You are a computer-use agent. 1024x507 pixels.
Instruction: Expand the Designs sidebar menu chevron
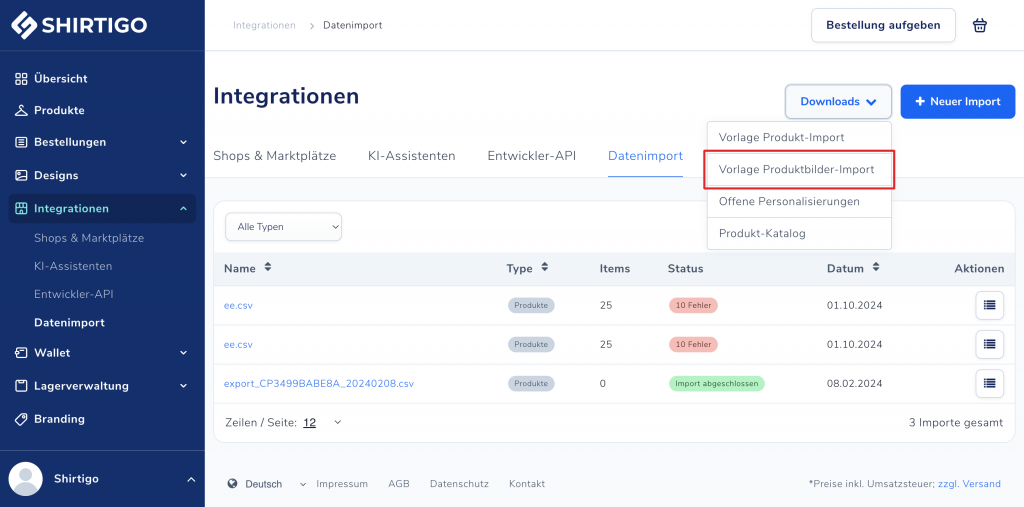(x=184, y=175)
